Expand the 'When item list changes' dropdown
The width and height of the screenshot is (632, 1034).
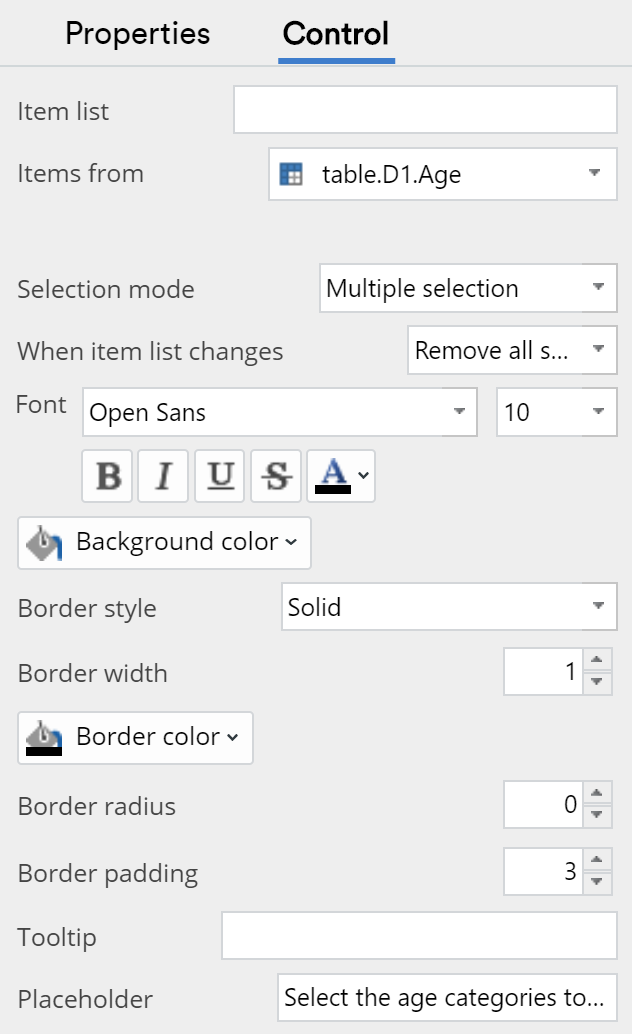coord(512,350)
